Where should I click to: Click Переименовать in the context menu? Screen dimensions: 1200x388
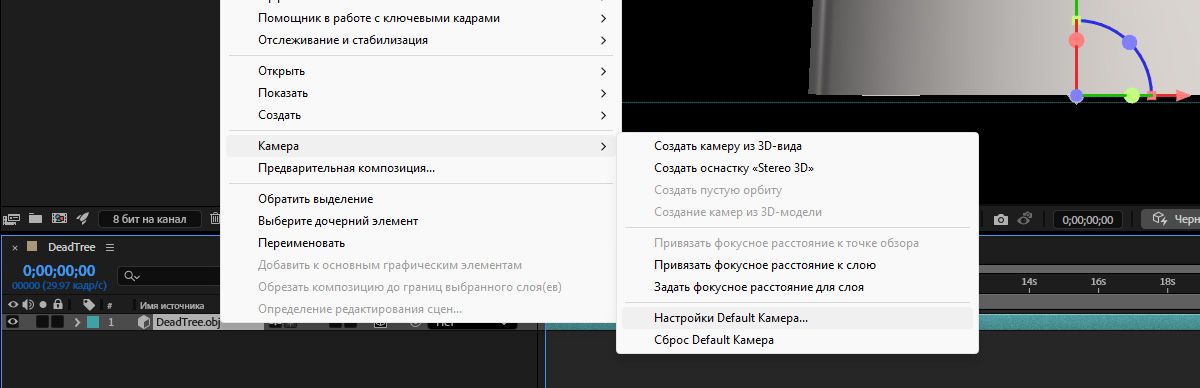tap(420, 243)
